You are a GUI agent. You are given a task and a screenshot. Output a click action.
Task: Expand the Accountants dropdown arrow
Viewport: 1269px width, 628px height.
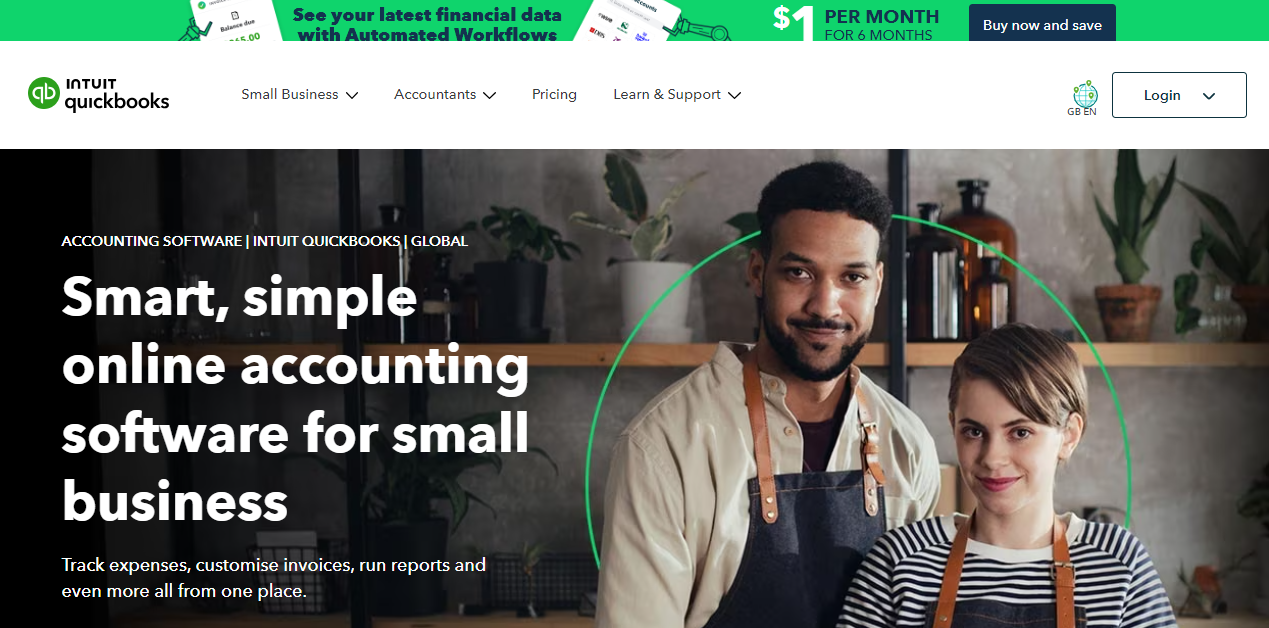click(x=489, y=95)
